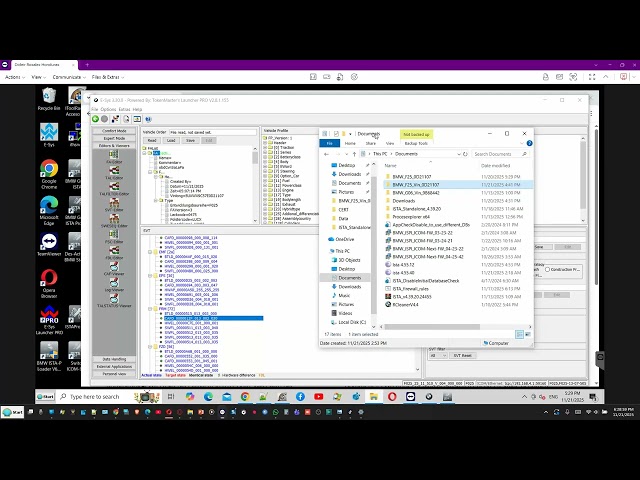Click the YouTube icon in remote taskbar
Viewport: 640px width, 480px height.
pyautogui.click(x=318, y=396)
